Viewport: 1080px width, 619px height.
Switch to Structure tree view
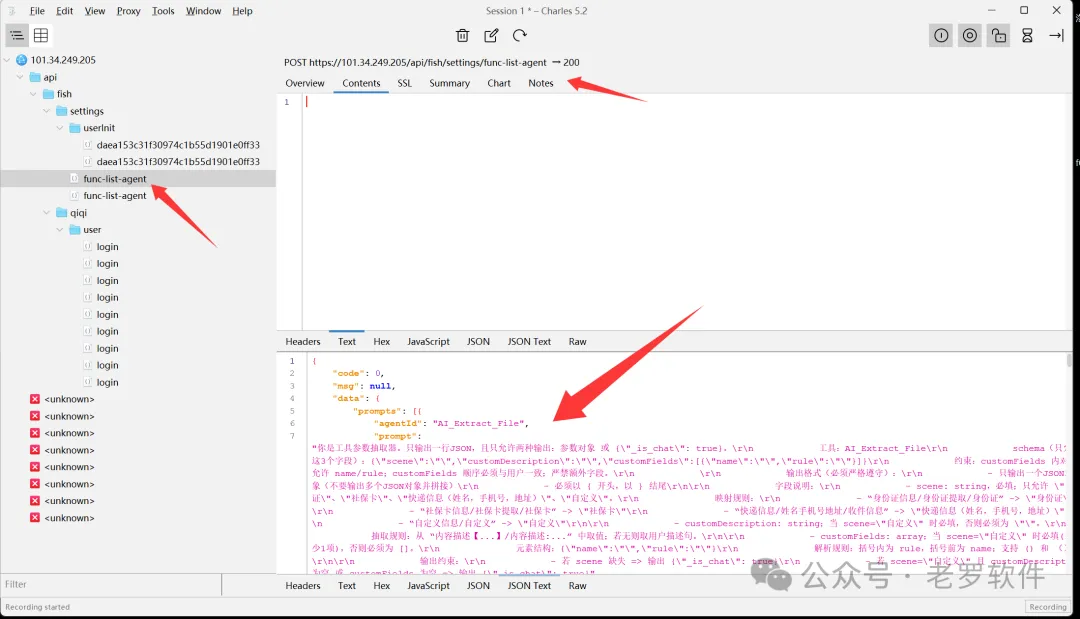17,35
